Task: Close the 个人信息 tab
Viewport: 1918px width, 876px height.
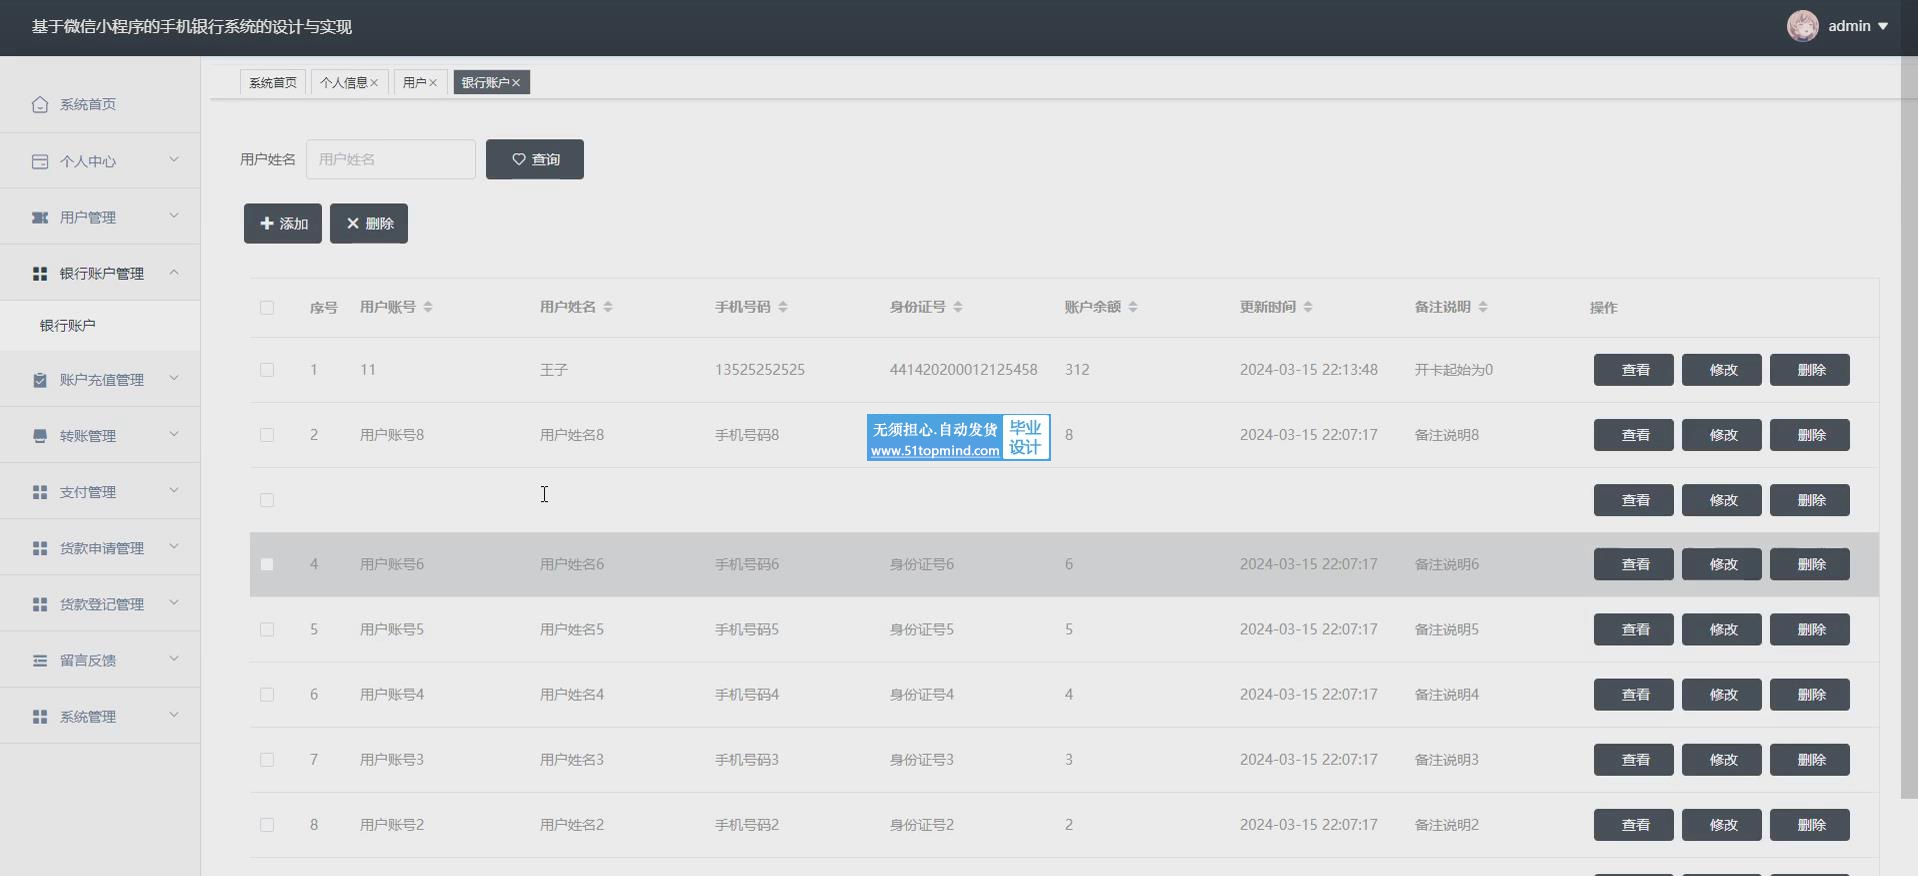Action: click(x=374, y=83)
